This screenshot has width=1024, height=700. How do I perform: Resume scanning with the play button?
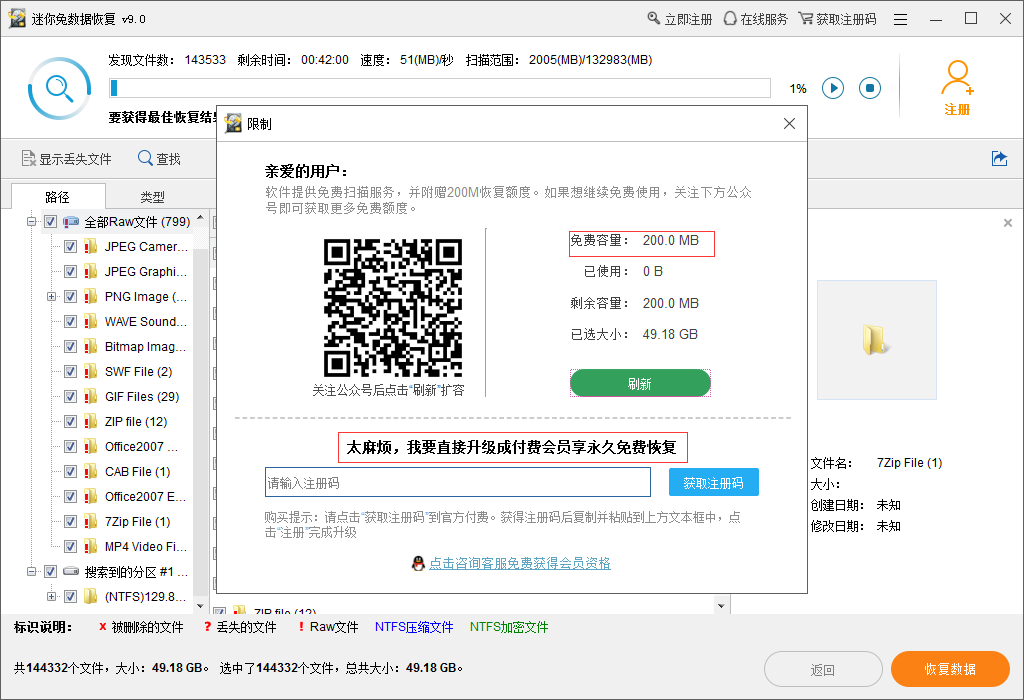833,88
